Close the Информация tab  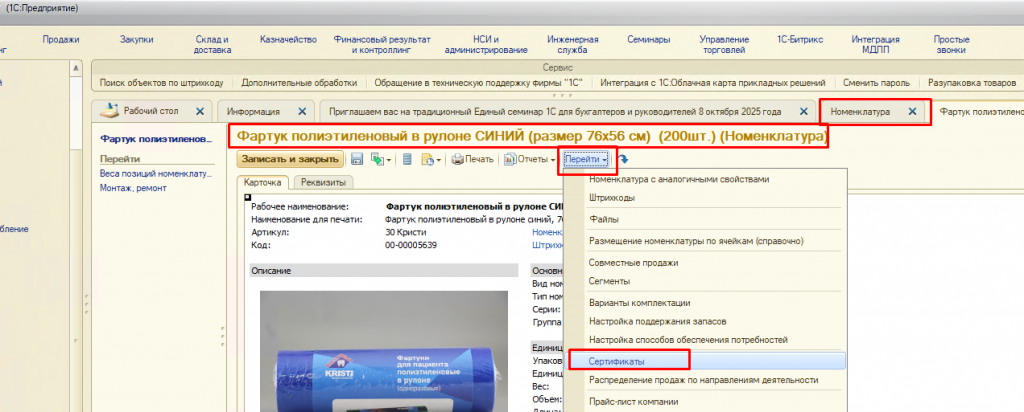(x=302, y=112)
